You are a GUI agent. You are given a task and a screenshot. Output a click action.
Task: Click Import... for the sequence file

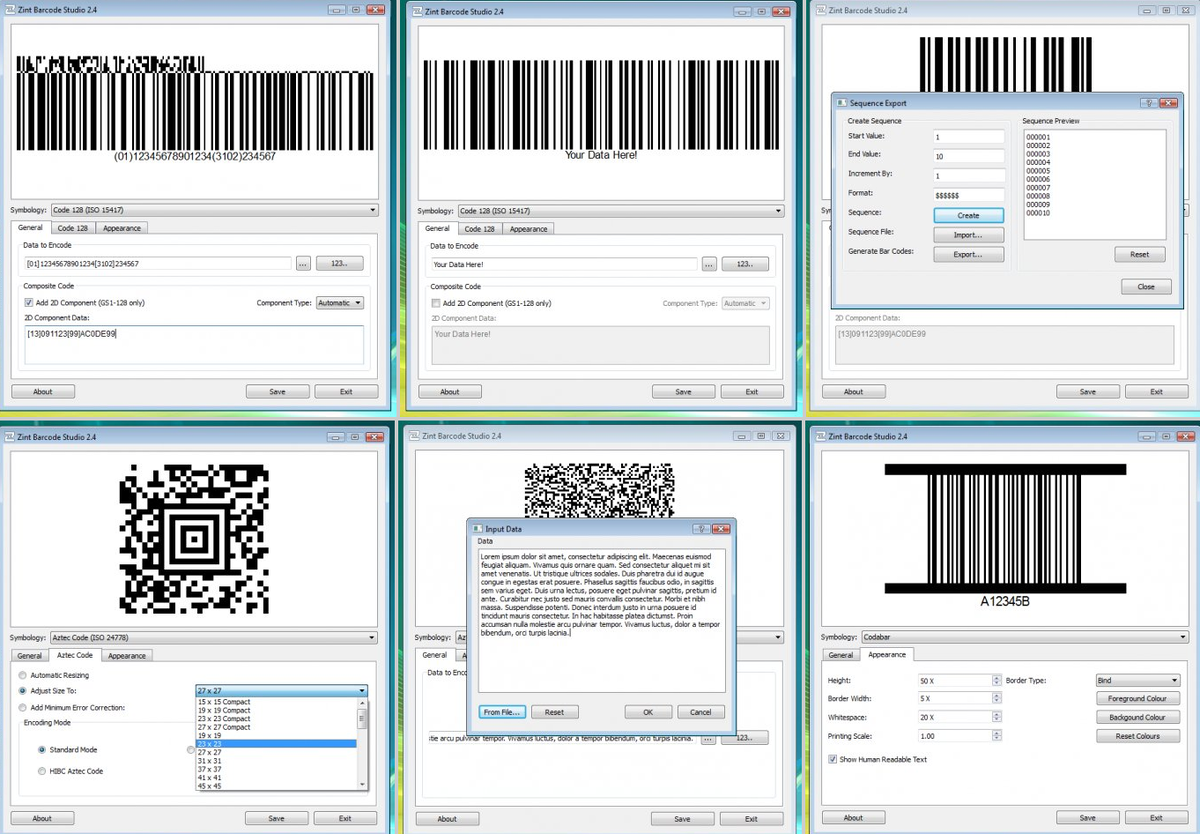[968, 235]
